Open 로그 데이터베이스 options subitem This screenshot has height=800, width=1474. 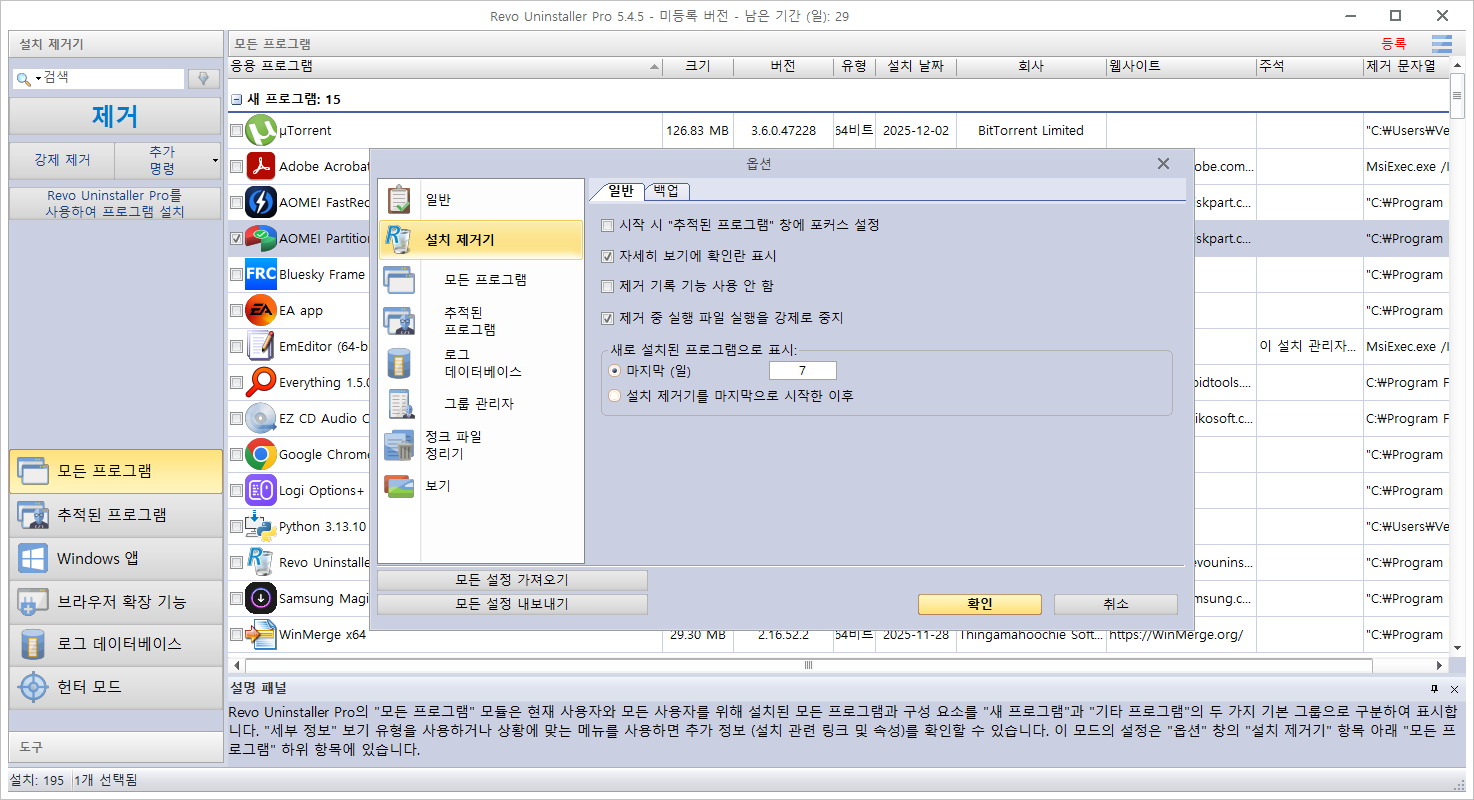point(481,363)
